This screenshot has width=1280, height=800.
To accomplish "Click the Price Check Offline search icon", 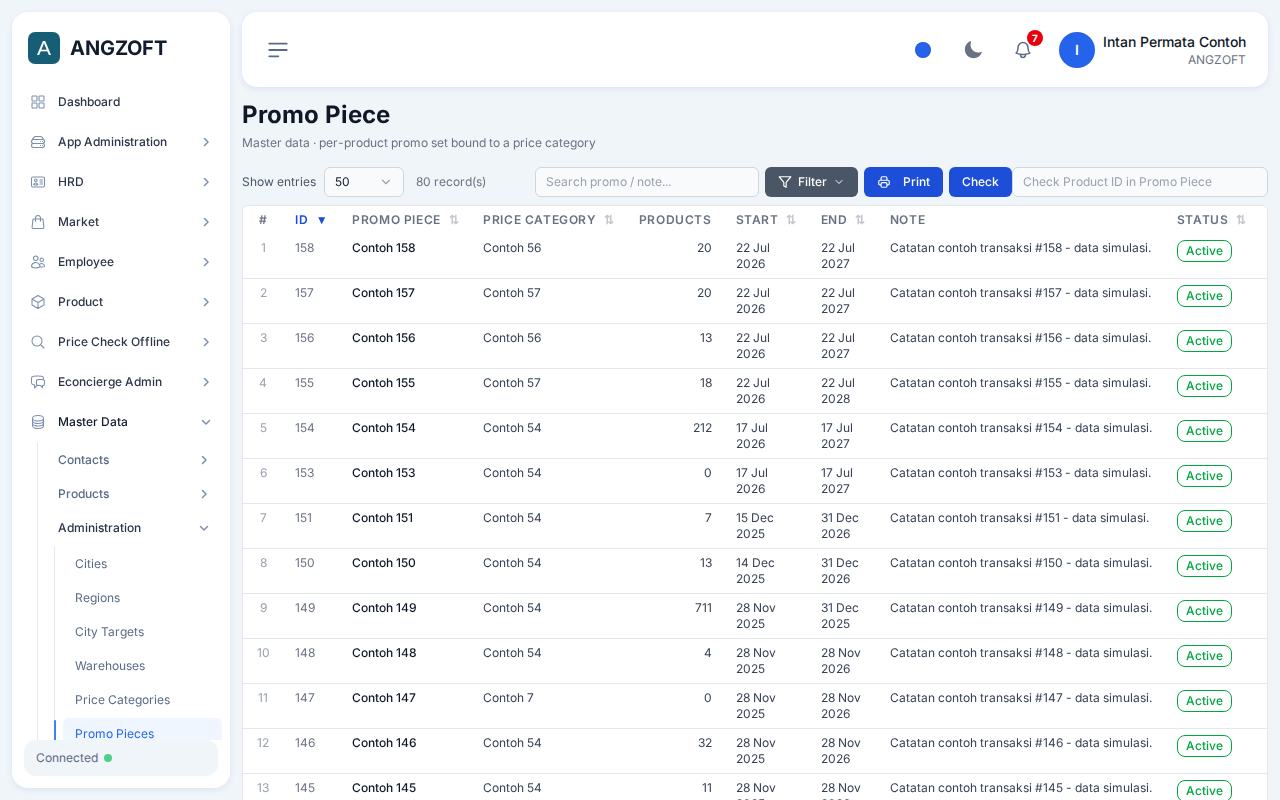I will pyautogui.click(x=38, y=342).
